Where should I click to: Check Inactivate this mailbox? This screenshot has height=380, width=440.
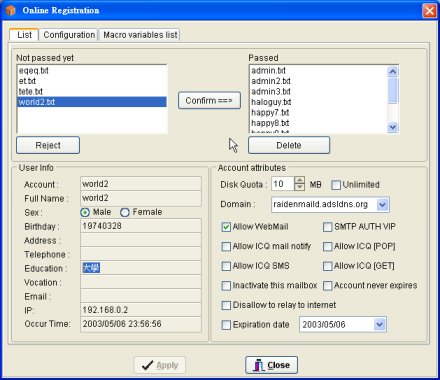226,286
